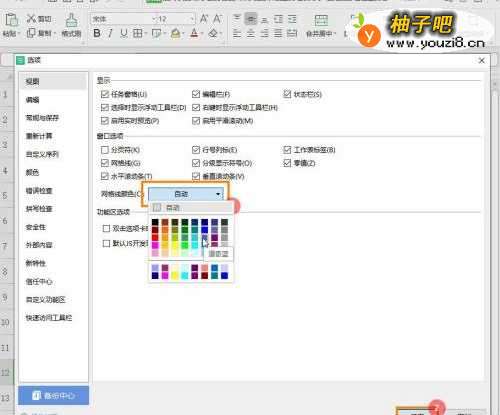Select the Underline toolbar icon
The width and height of the screenshot is (500, 415).
pyautogui.click(x=124, y=33)
